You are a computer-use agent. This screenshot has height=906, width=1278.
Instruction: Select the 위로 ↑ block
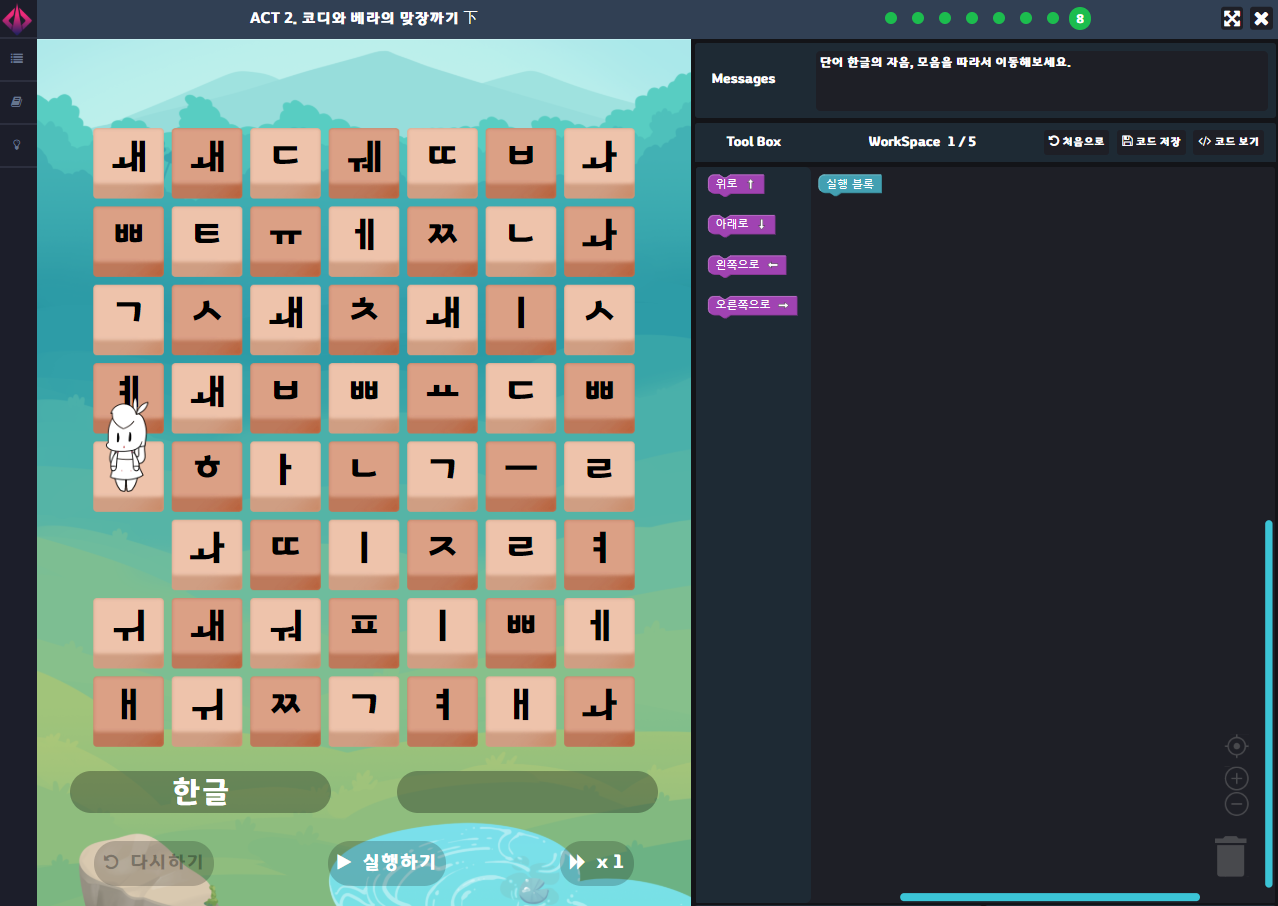[x=736, y=184]
